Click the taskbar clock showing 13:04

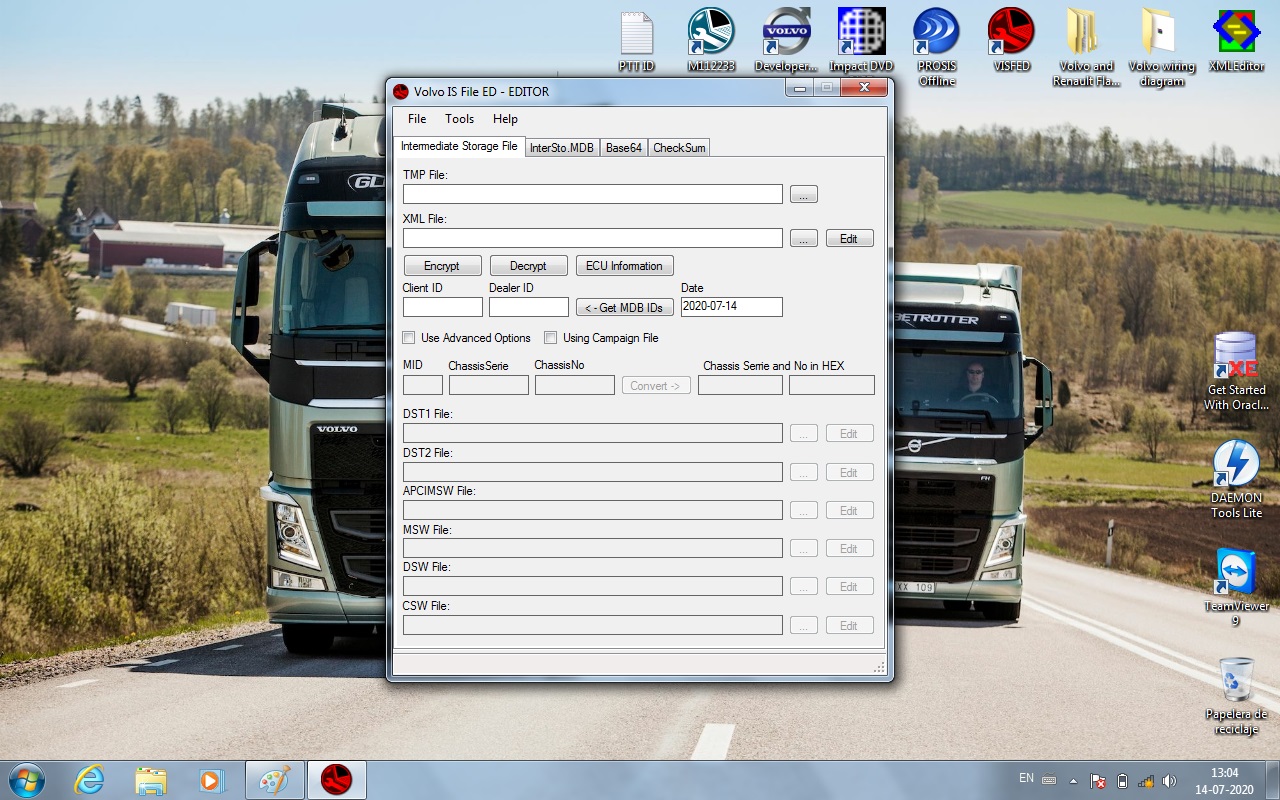tap(1224, 773)
